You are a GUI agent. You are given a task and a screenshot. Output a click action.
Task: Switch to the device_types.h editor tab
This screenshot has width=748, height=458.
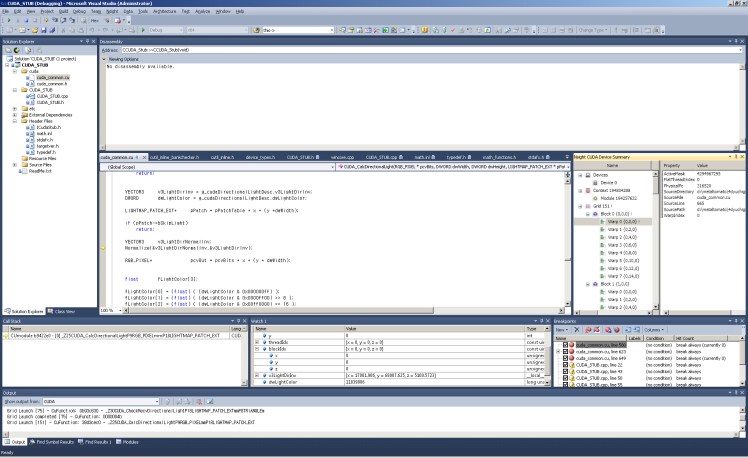[260, 157]
